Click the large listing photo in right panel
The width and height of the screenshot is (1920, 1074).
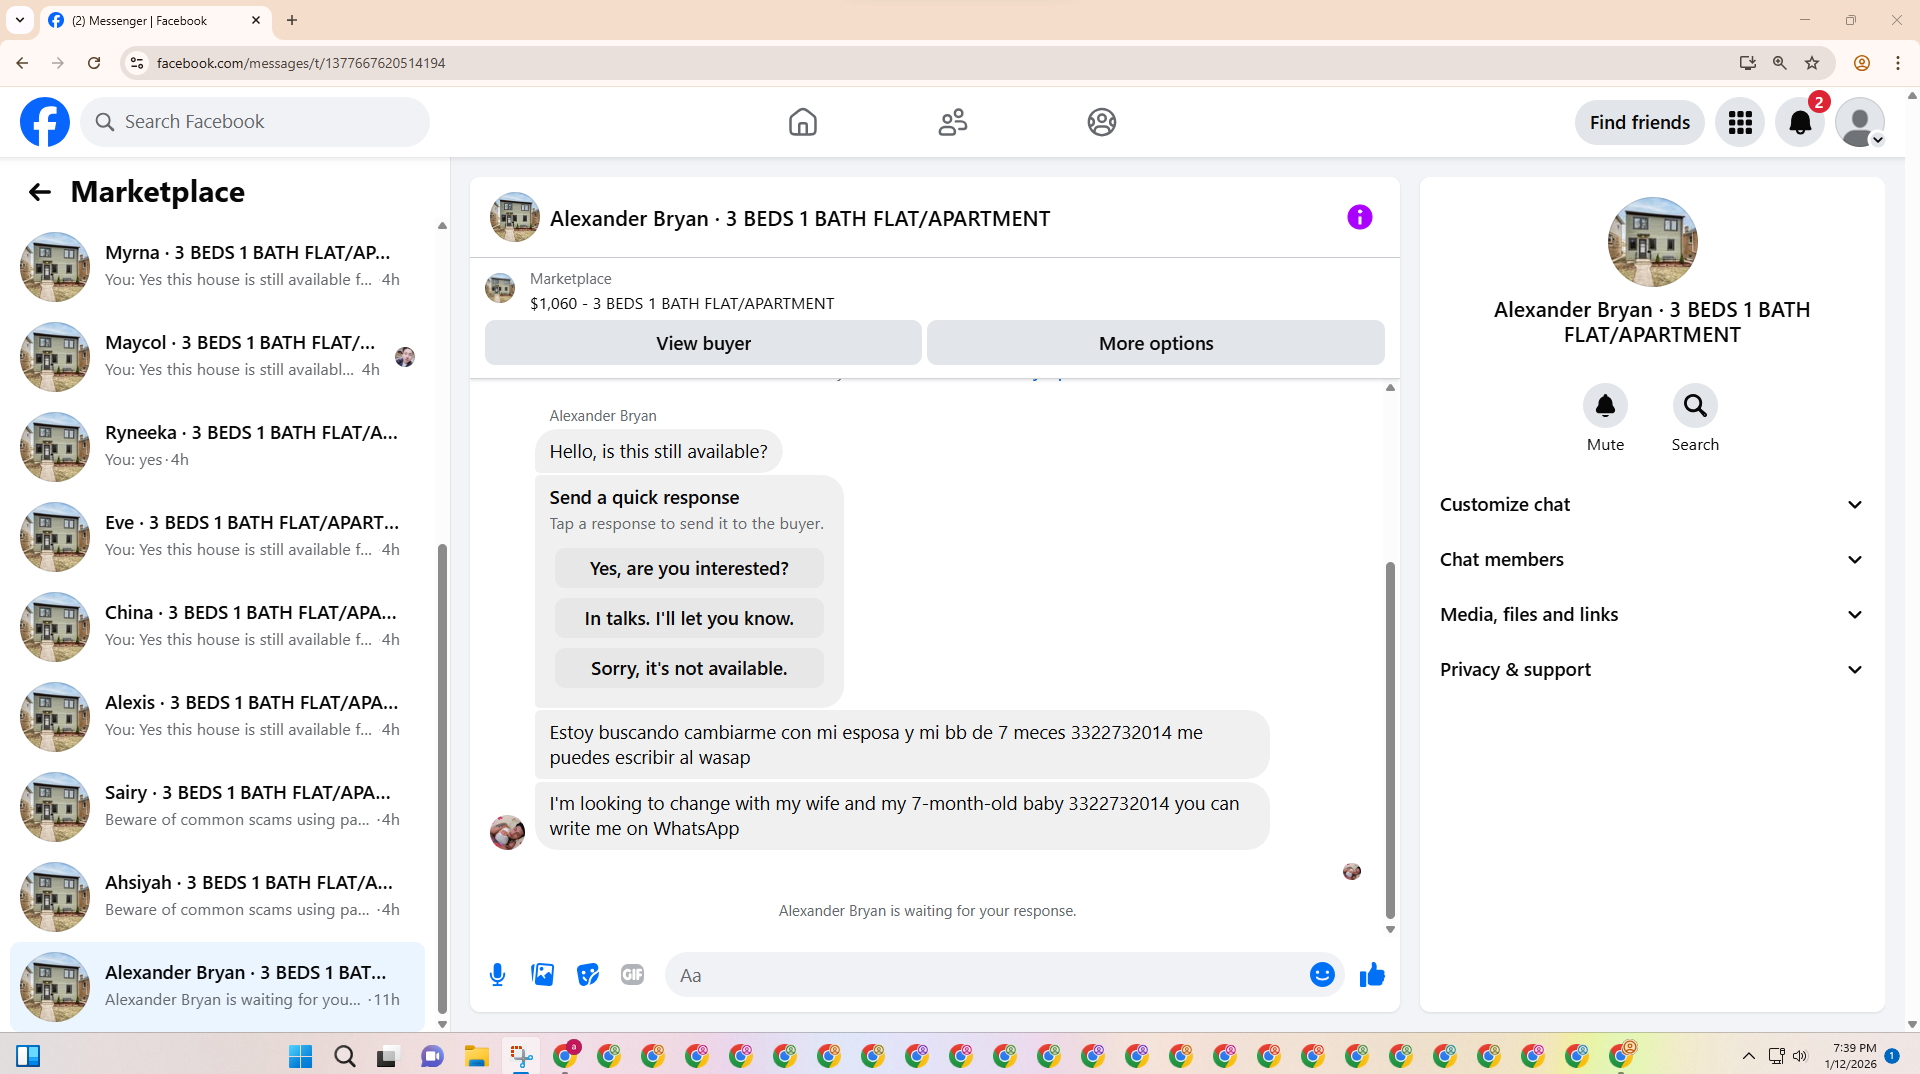point(1652,242)
